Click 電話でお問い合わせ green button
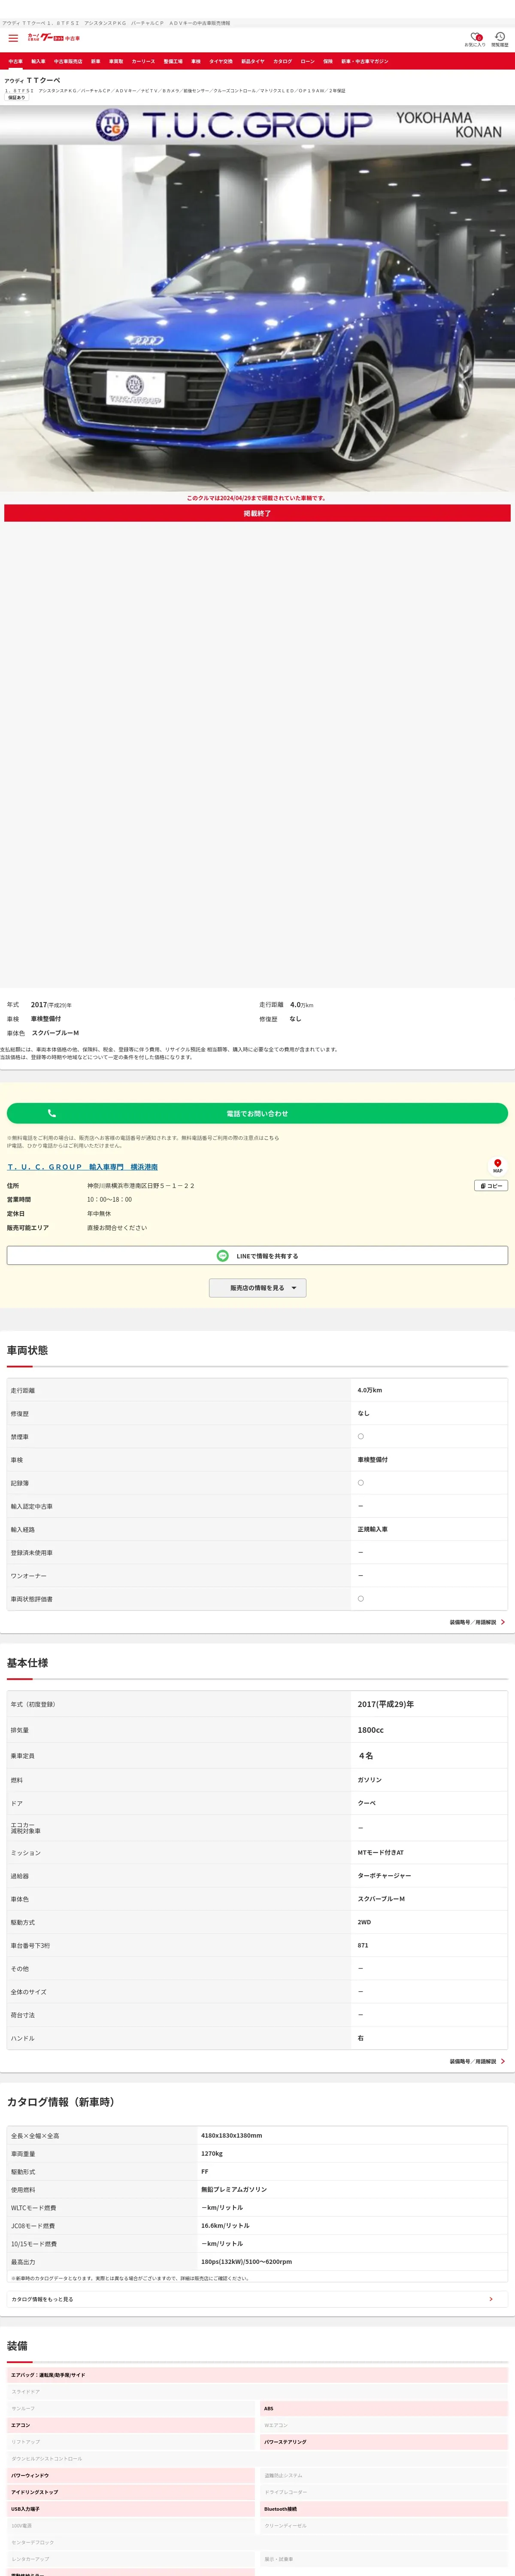This screenshot has height=2576, width=515. click(257, 1113)
